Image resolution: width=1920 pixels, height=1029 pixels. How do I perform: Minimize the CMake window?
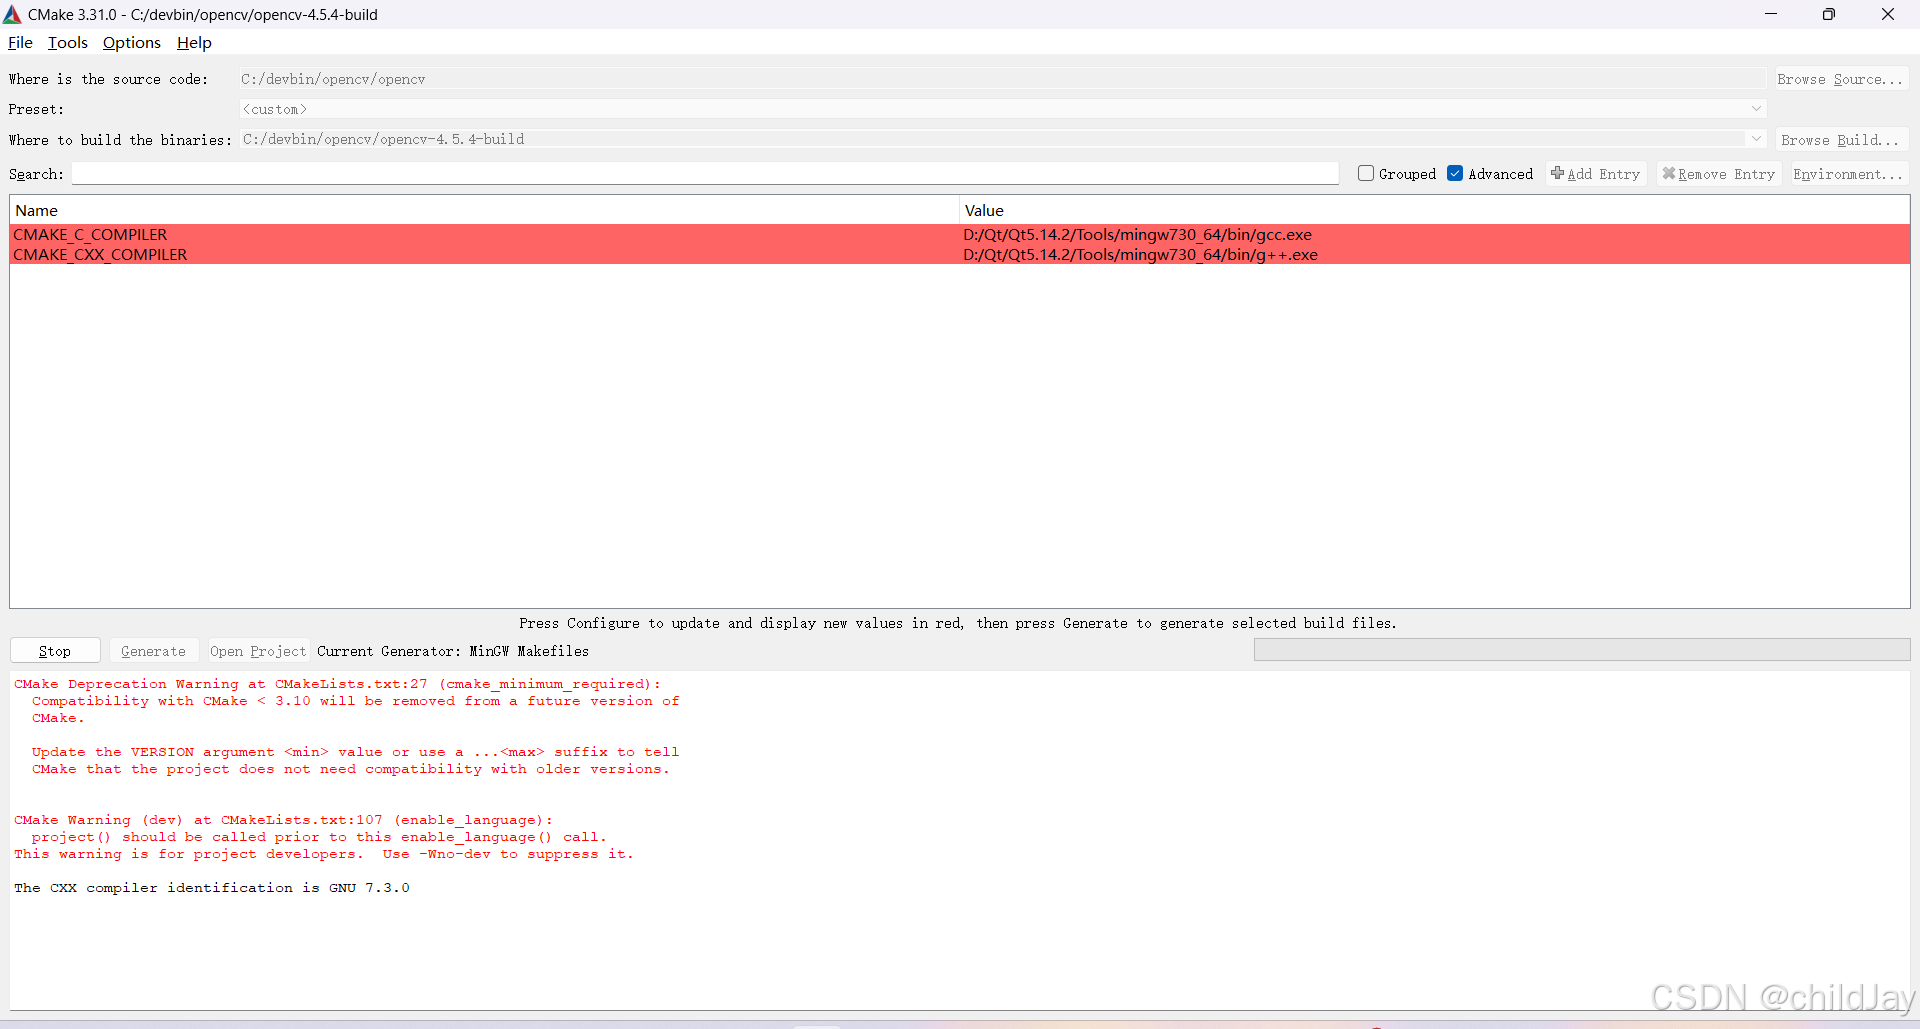(x=1771, y=14)
